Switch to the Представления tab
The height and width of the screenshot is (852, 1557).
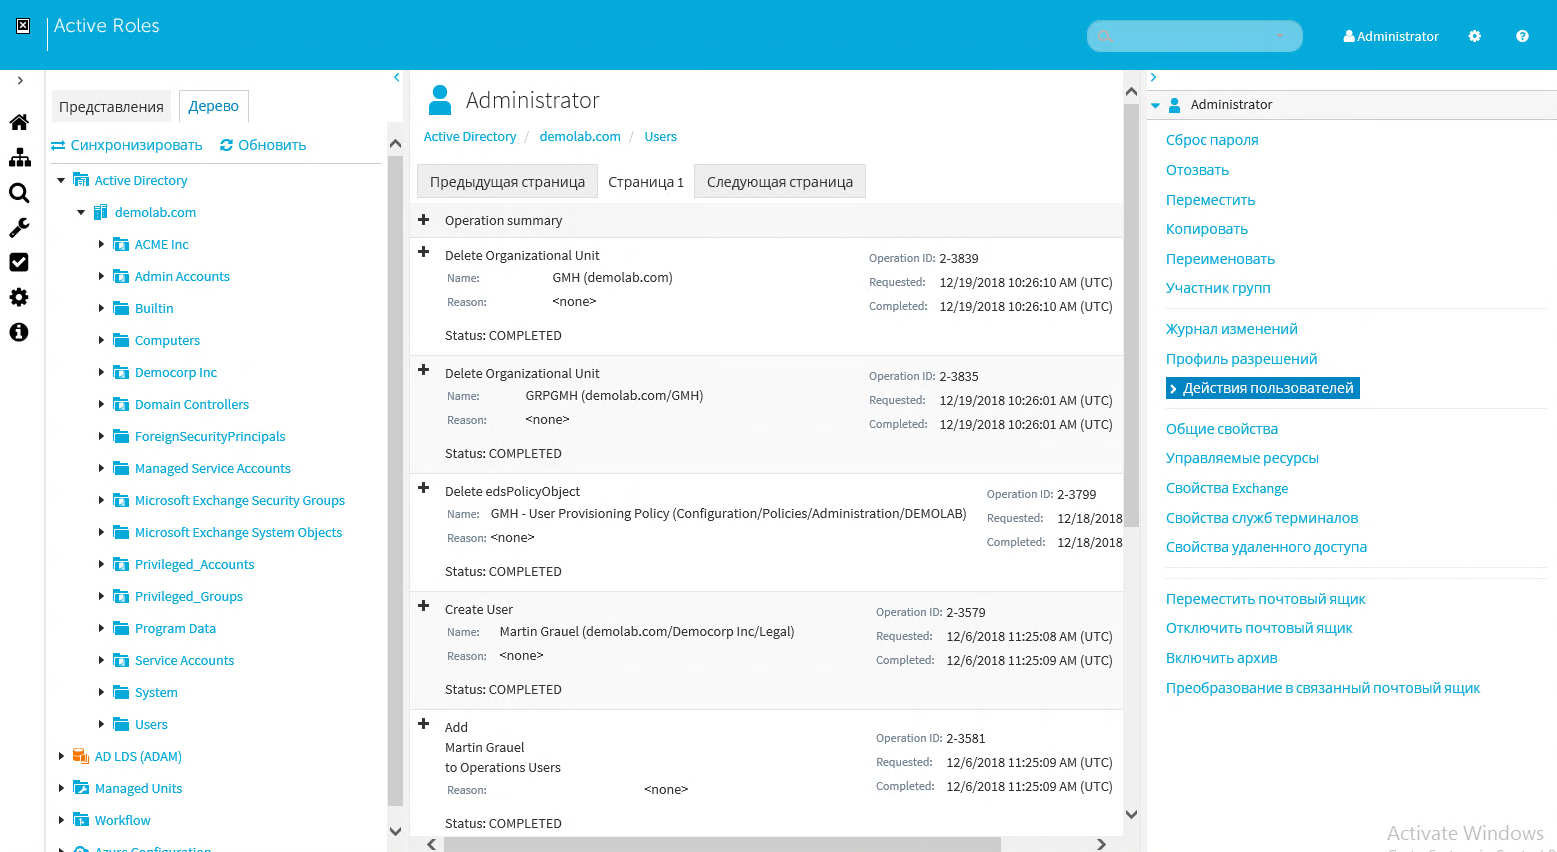(x=111, y=107)
